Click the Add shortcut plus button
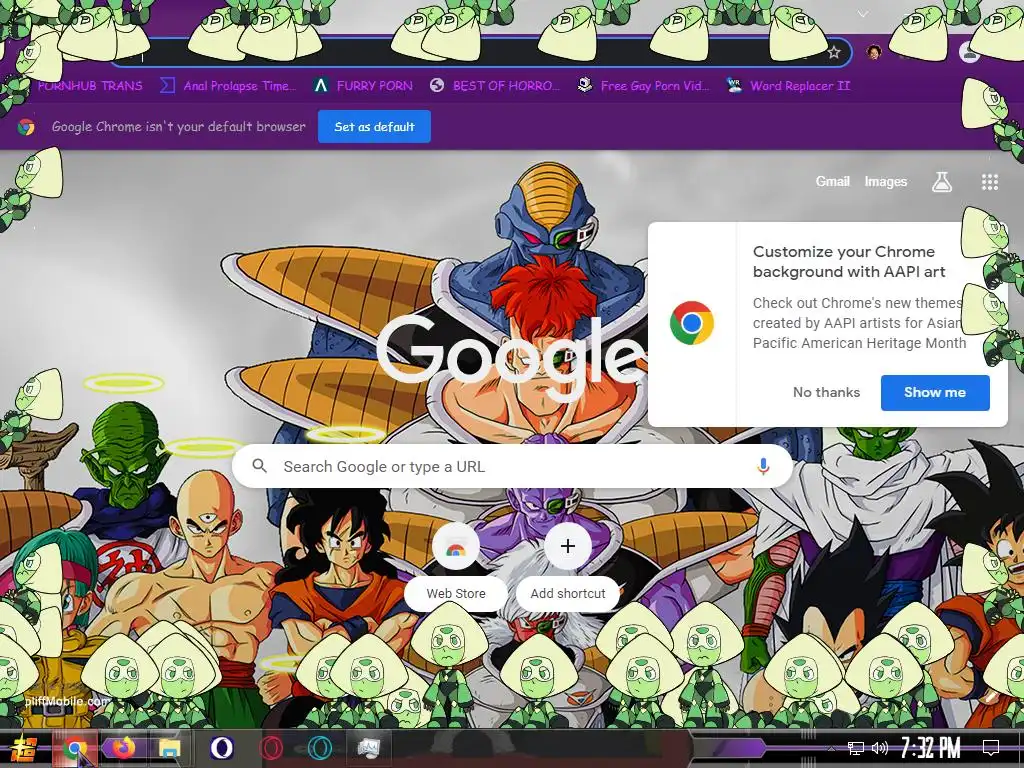The height and width of the screenshot is (768, 1024). coord(568,546)
